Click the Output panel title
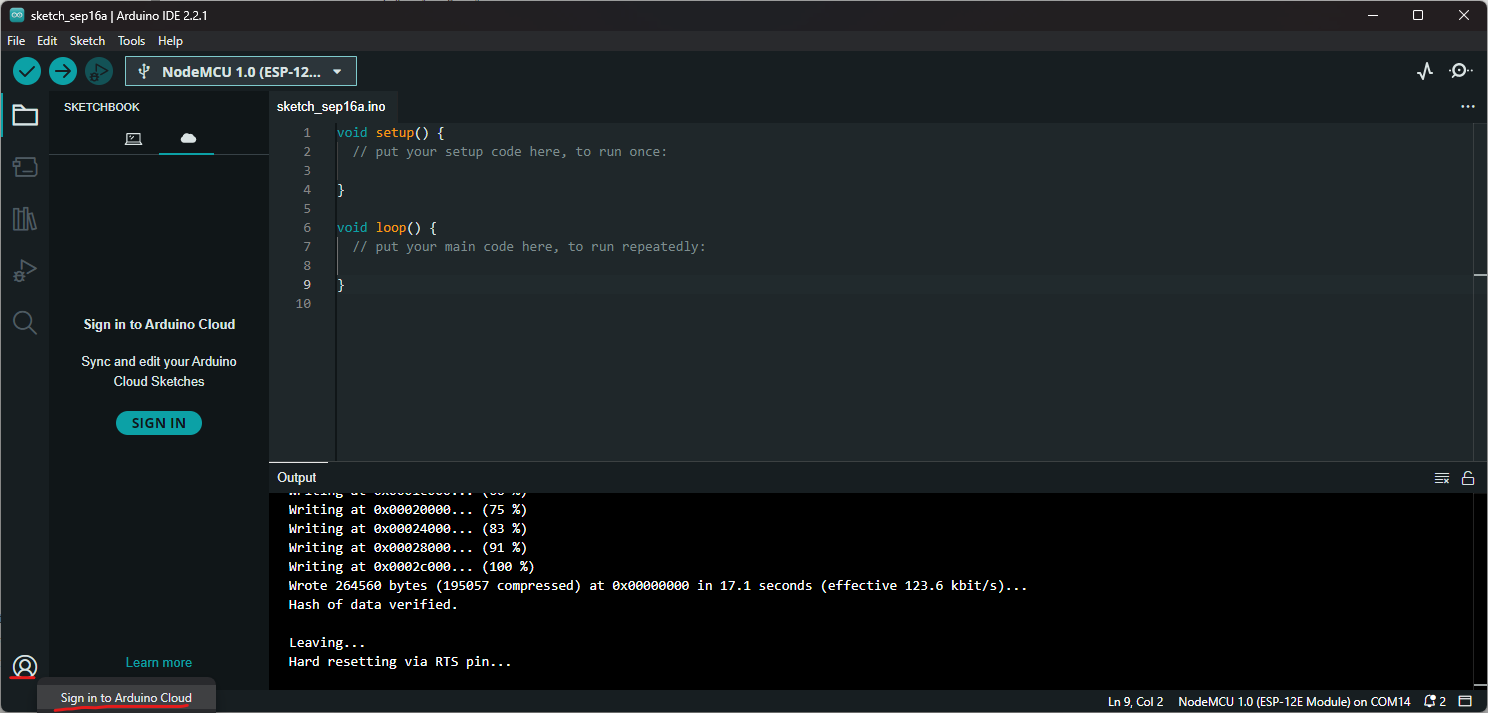1488x713 pixels. 297,478
